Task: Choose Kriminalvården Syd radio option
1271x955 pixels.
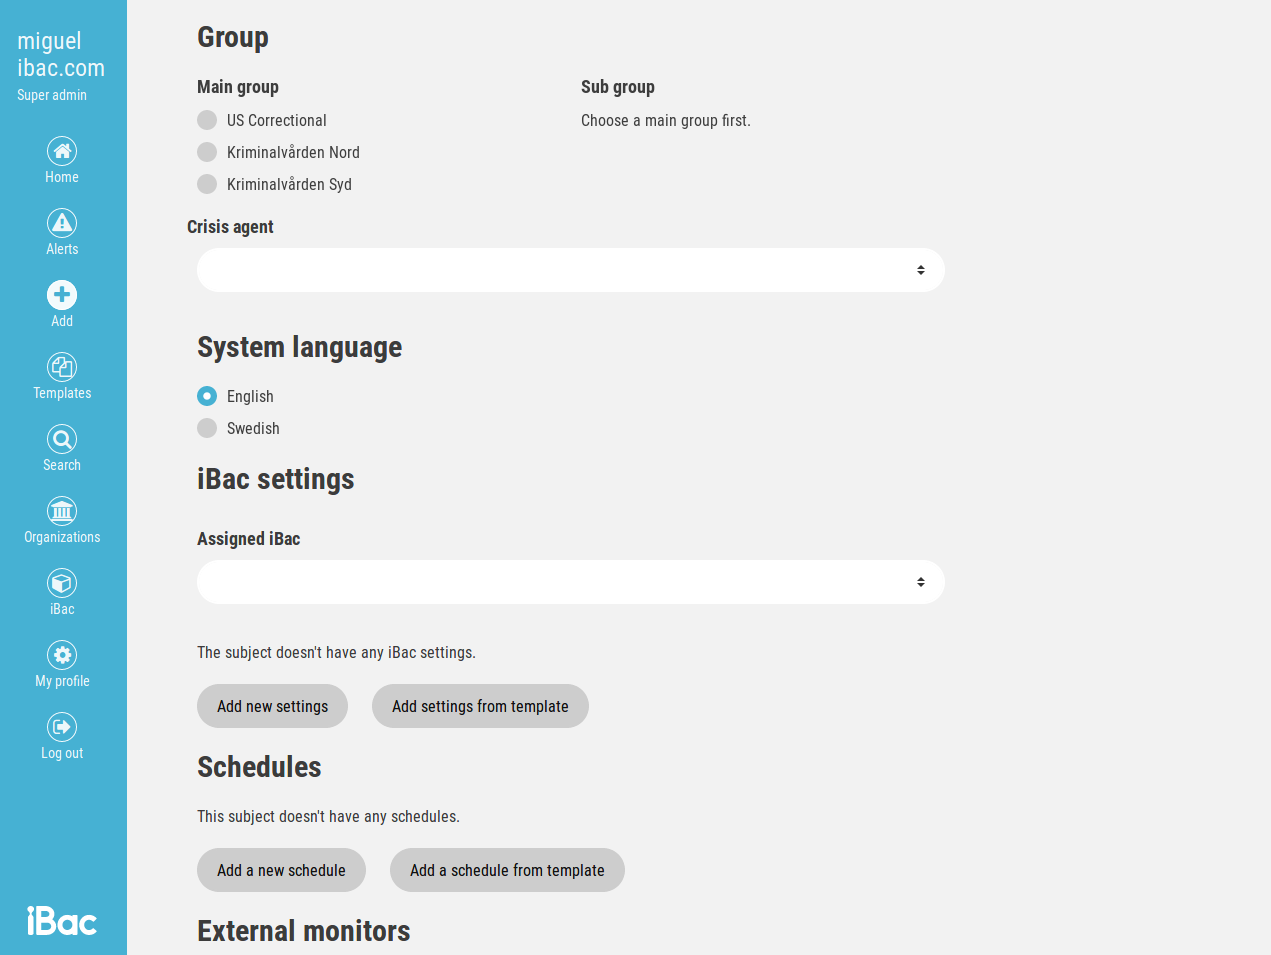Action: (x=207, y=184)
